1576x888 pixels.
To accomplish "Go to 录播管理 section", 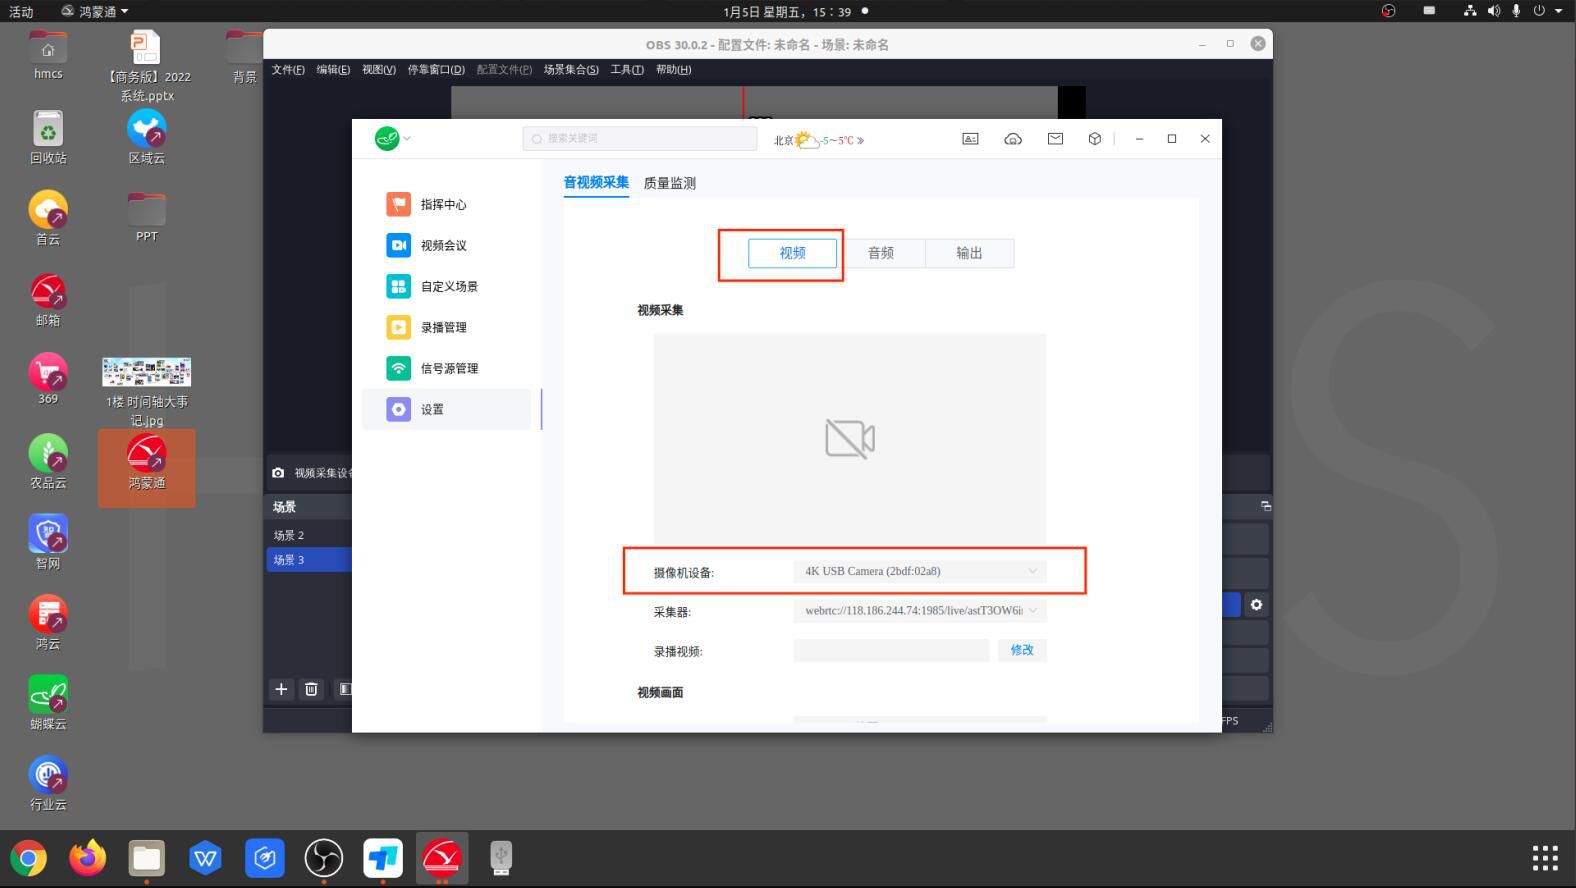I will tap(443, 327).
